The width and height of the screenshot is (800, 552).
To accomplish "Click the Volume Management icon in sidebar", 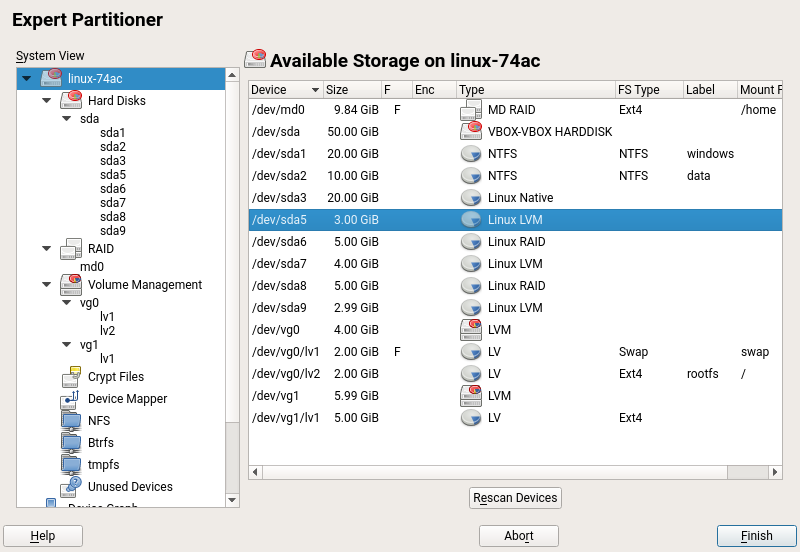I will pos(71,285).
